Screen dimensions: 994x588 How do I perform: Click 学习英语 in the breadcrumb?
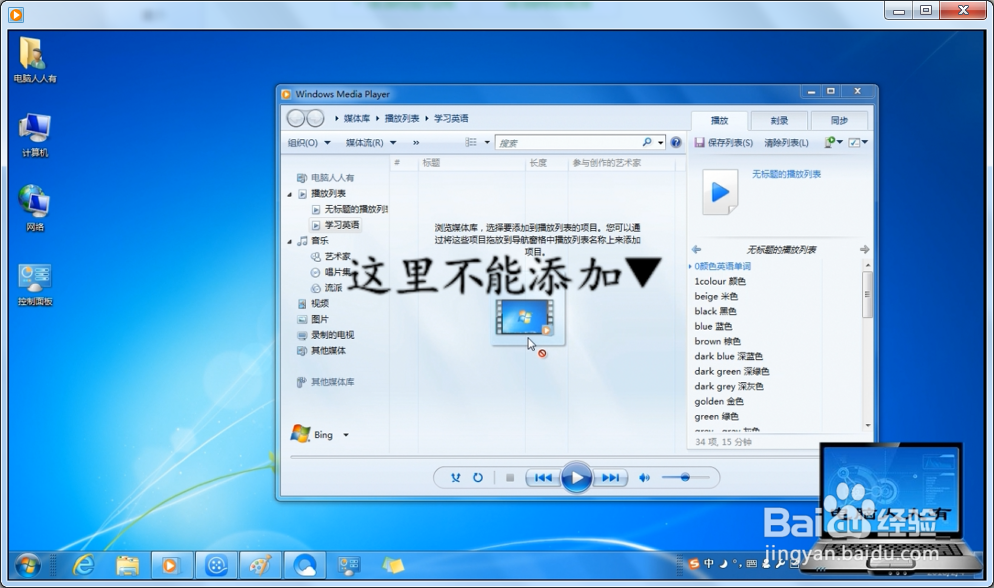[451, 118]
